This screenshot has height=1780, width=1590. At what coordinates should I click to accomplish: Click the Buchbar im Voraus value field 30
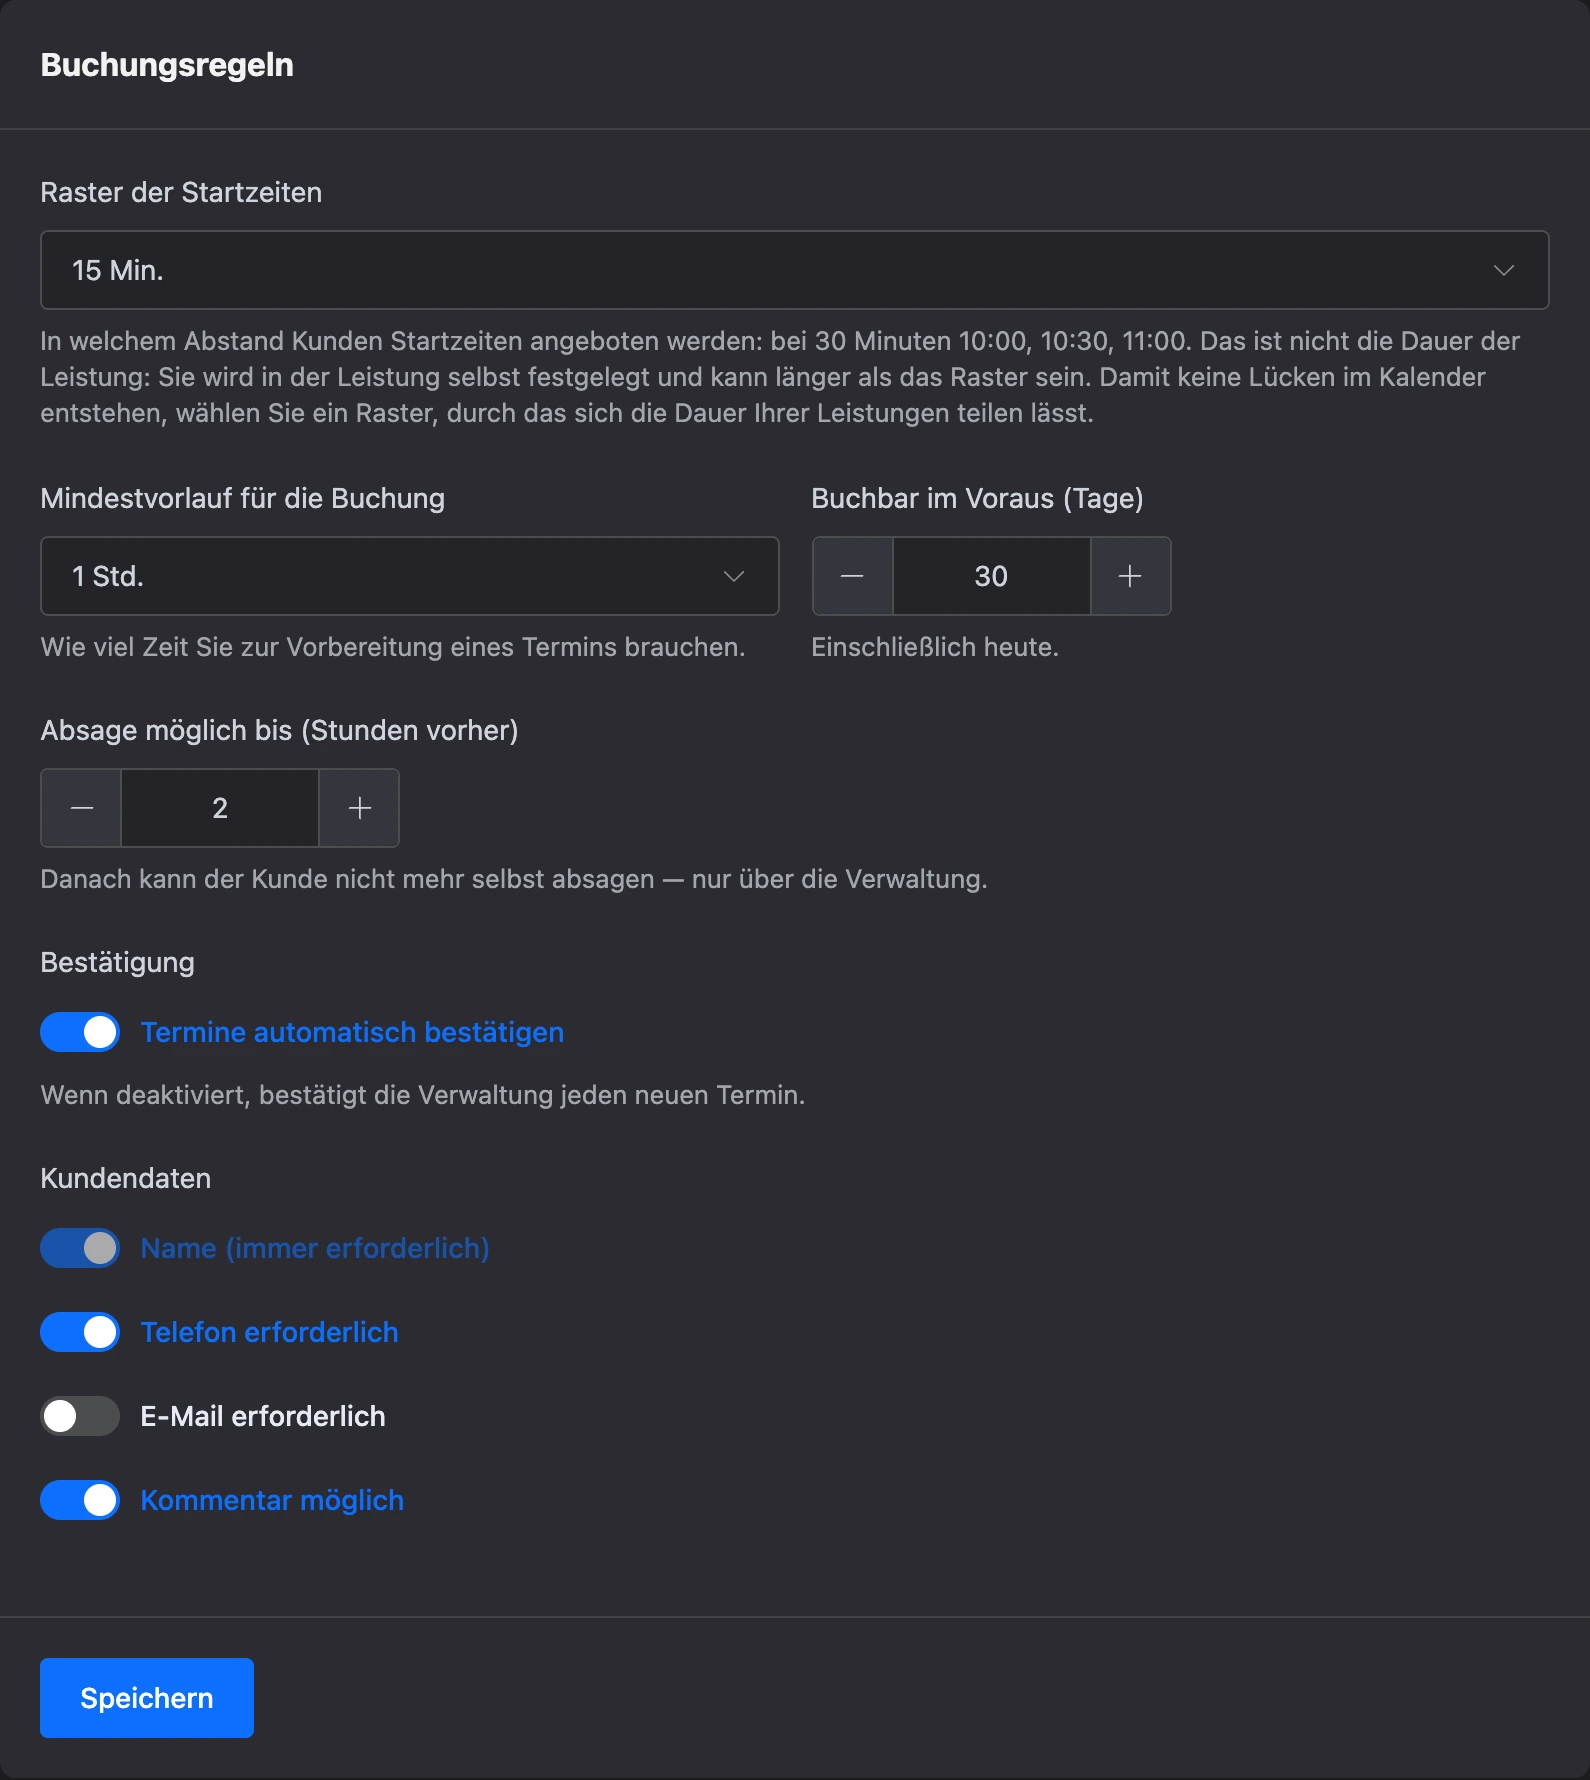coord(991,576)
